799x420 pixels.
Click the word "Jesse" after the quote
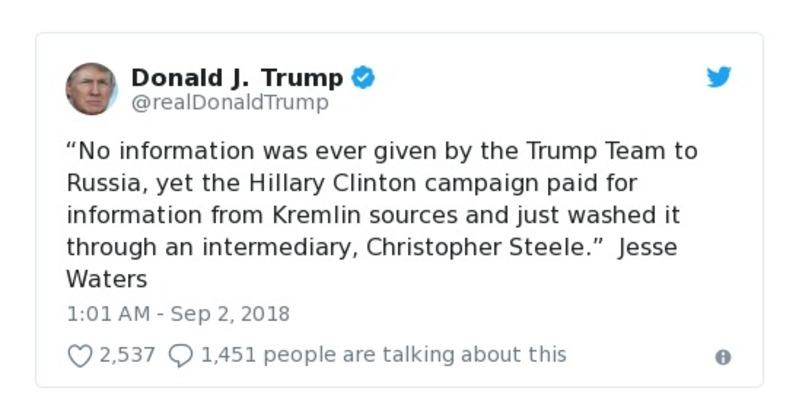click(x=648, y=247)
